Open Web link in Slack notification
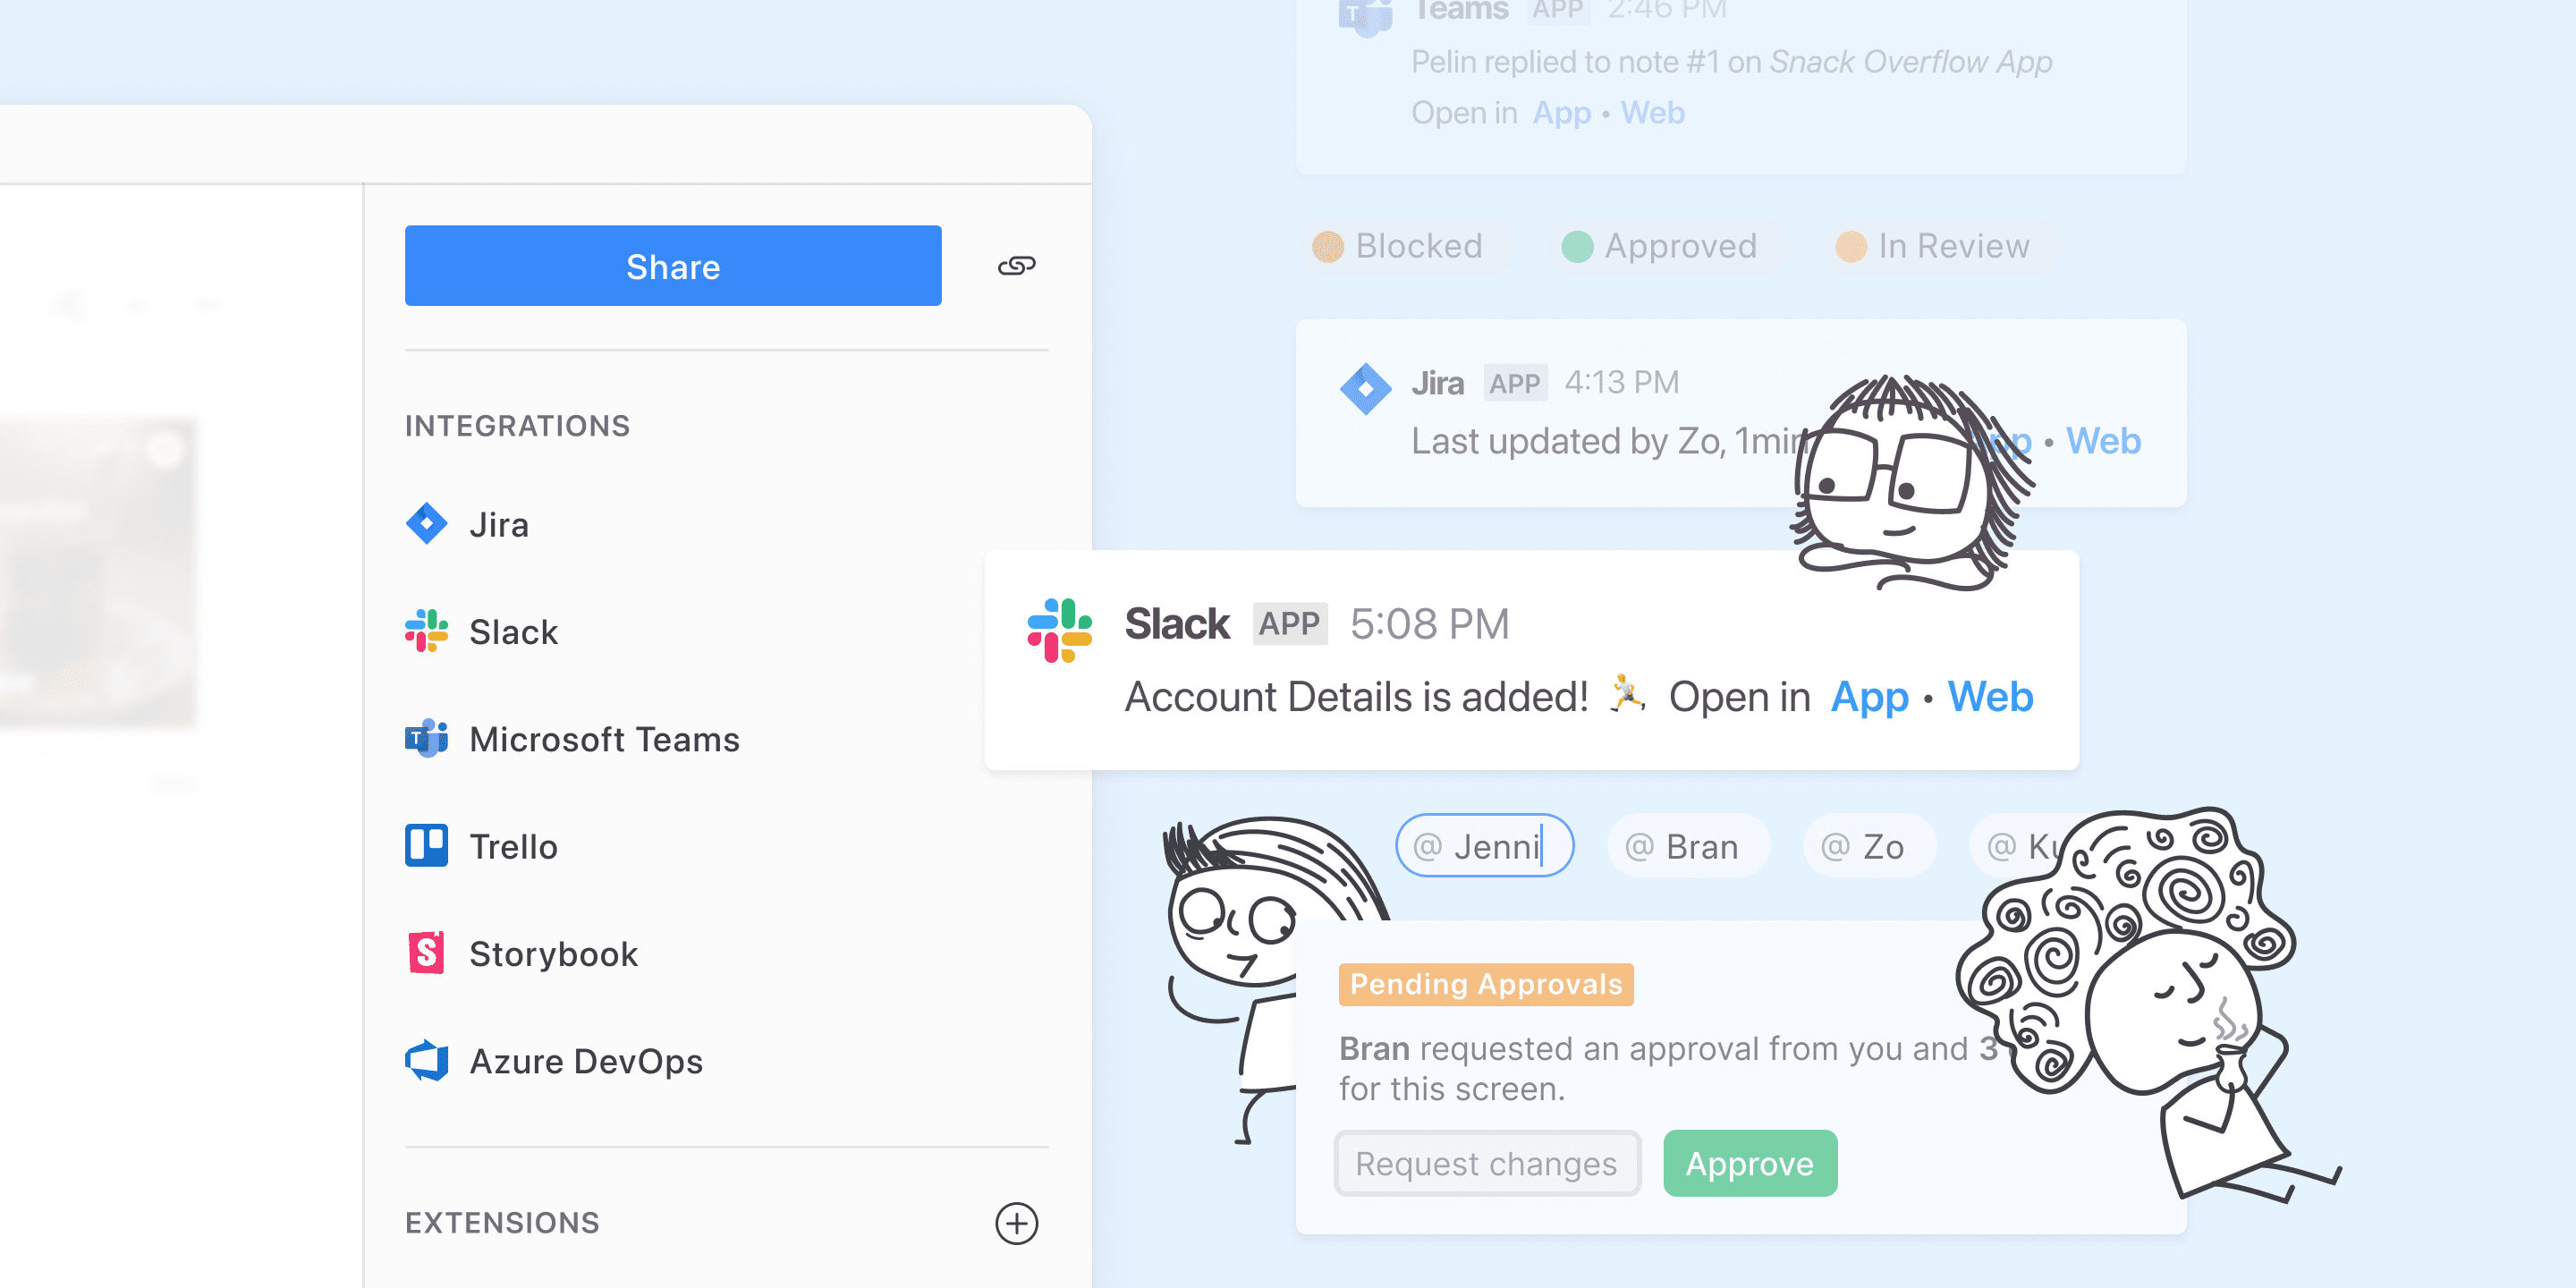 1989,697
